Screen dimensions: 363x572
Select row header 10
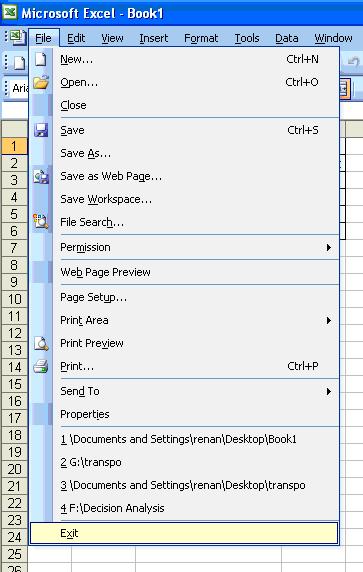pos(14,299)
